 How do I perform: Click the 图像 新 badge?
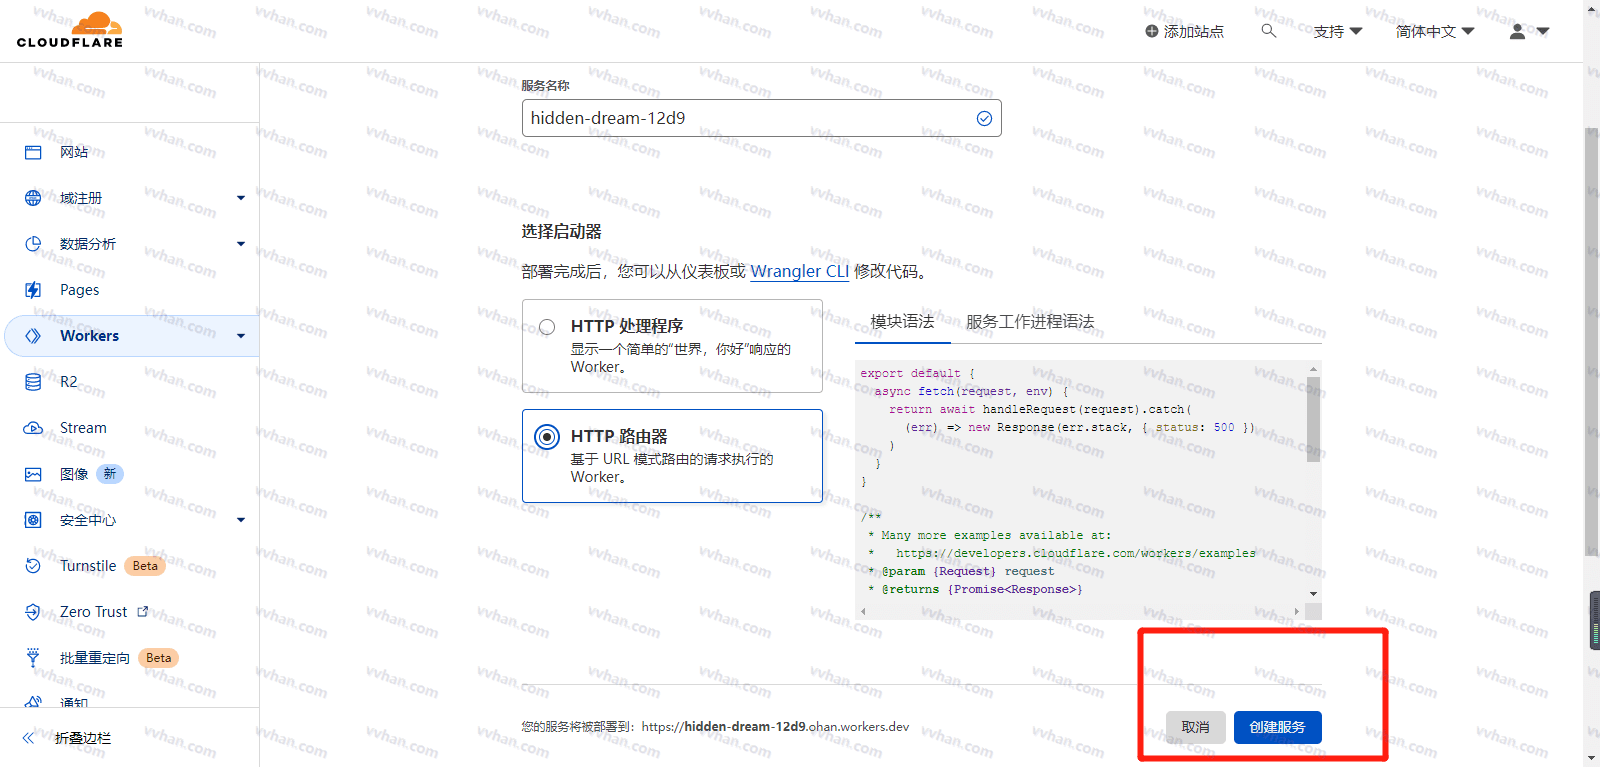pyautogui.click(x=110, y=474)
